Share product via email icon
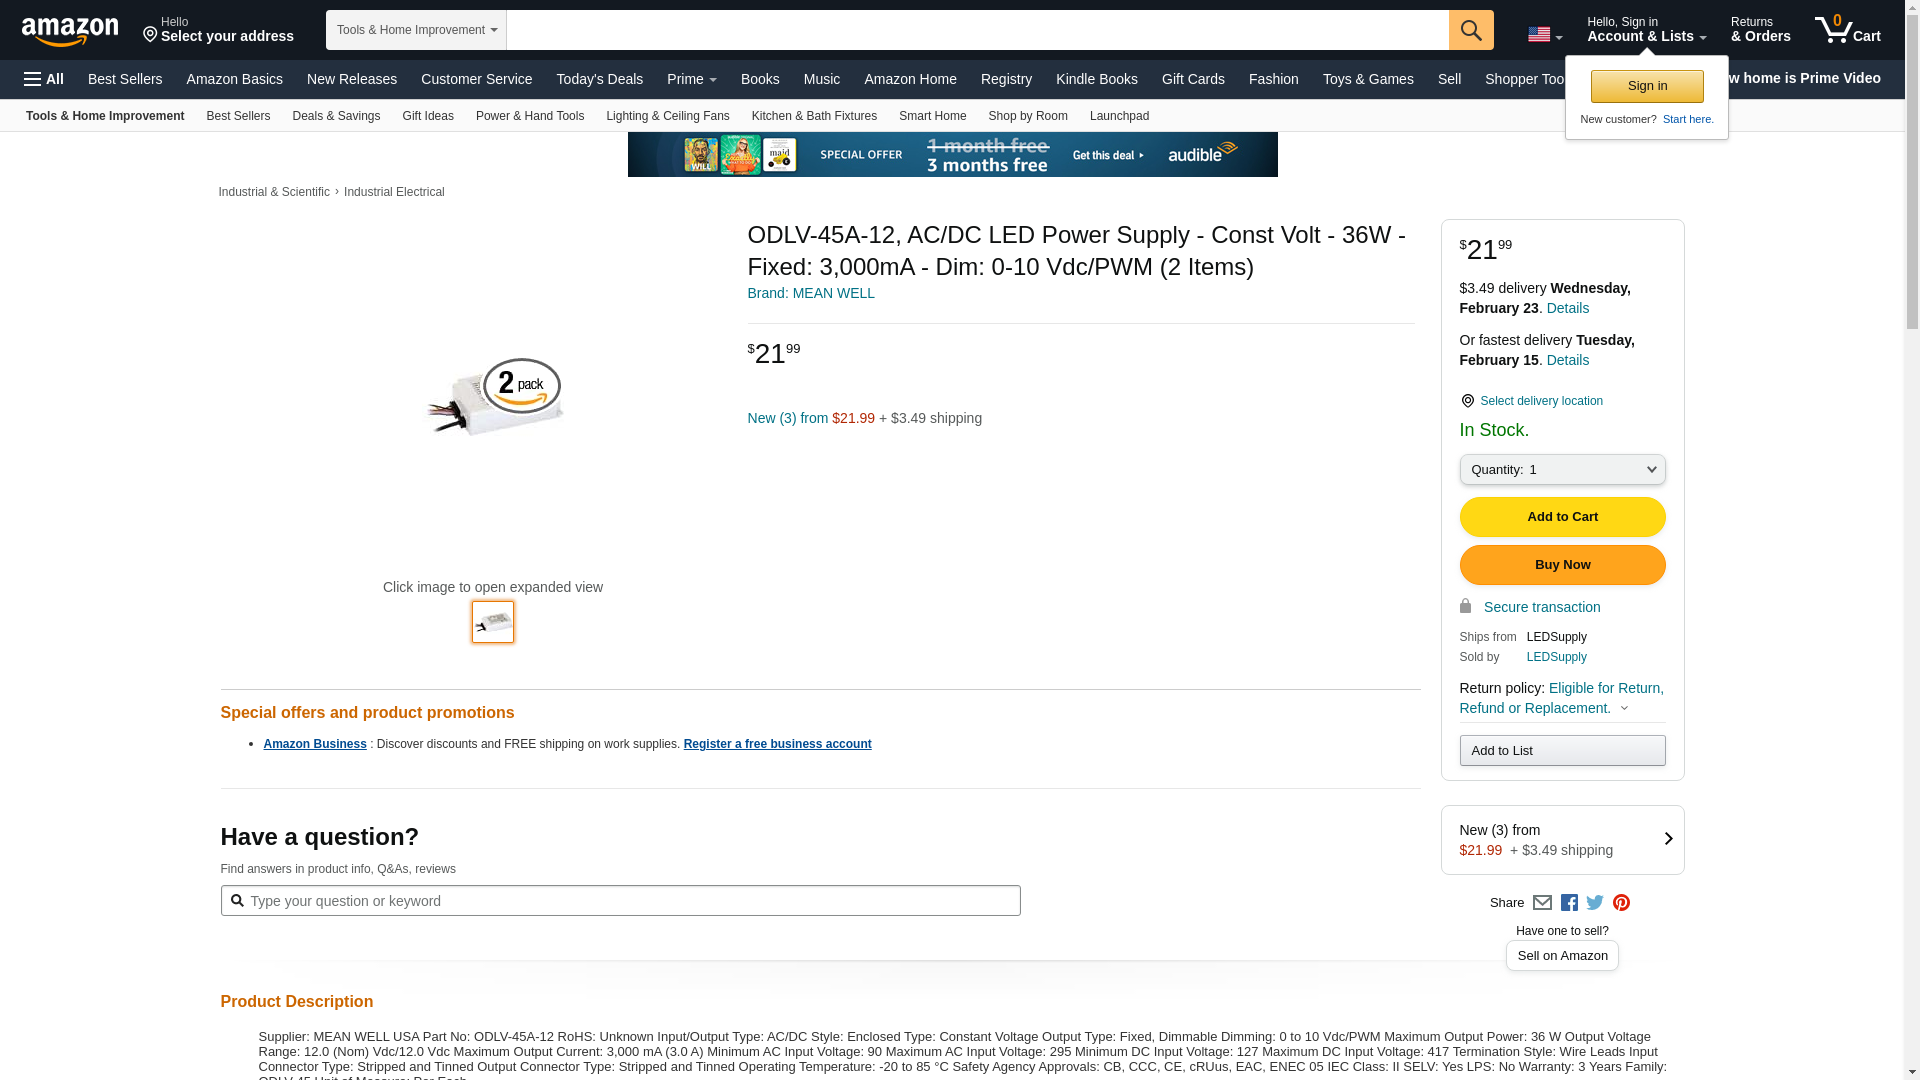 tap(1542, 903)
